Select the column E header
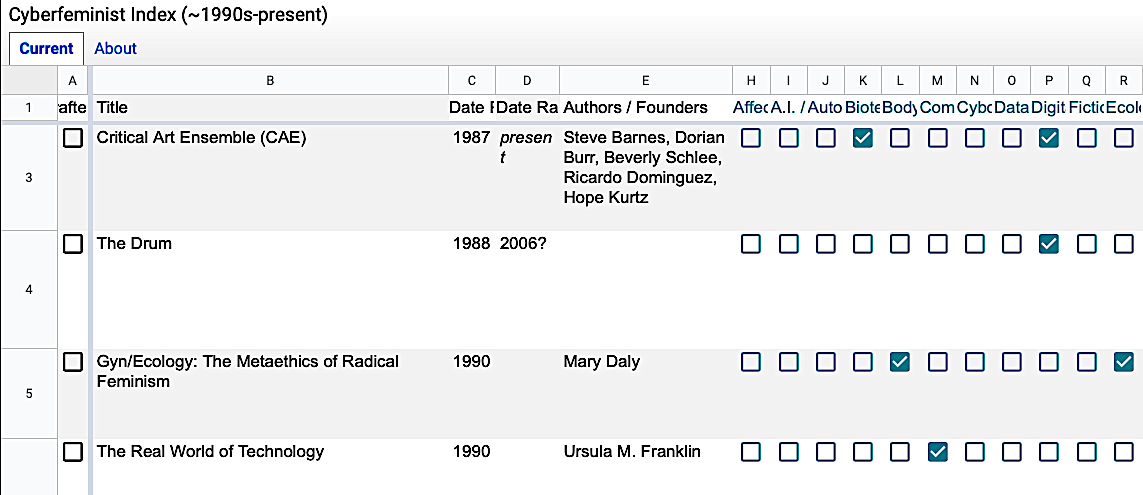The width and height of the screenshot is (1143, 495). [645, 80]
